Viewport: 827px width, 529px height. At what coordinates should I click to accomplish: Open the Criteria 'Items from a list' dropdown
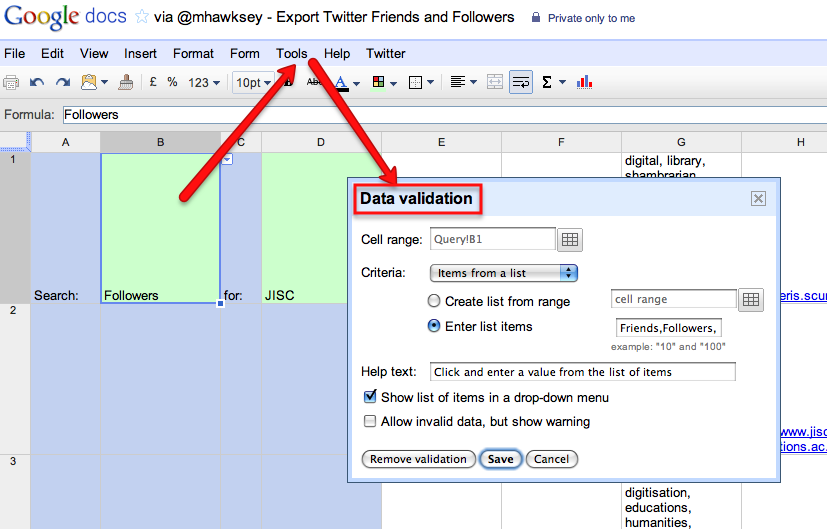click(x=503, y=273)
